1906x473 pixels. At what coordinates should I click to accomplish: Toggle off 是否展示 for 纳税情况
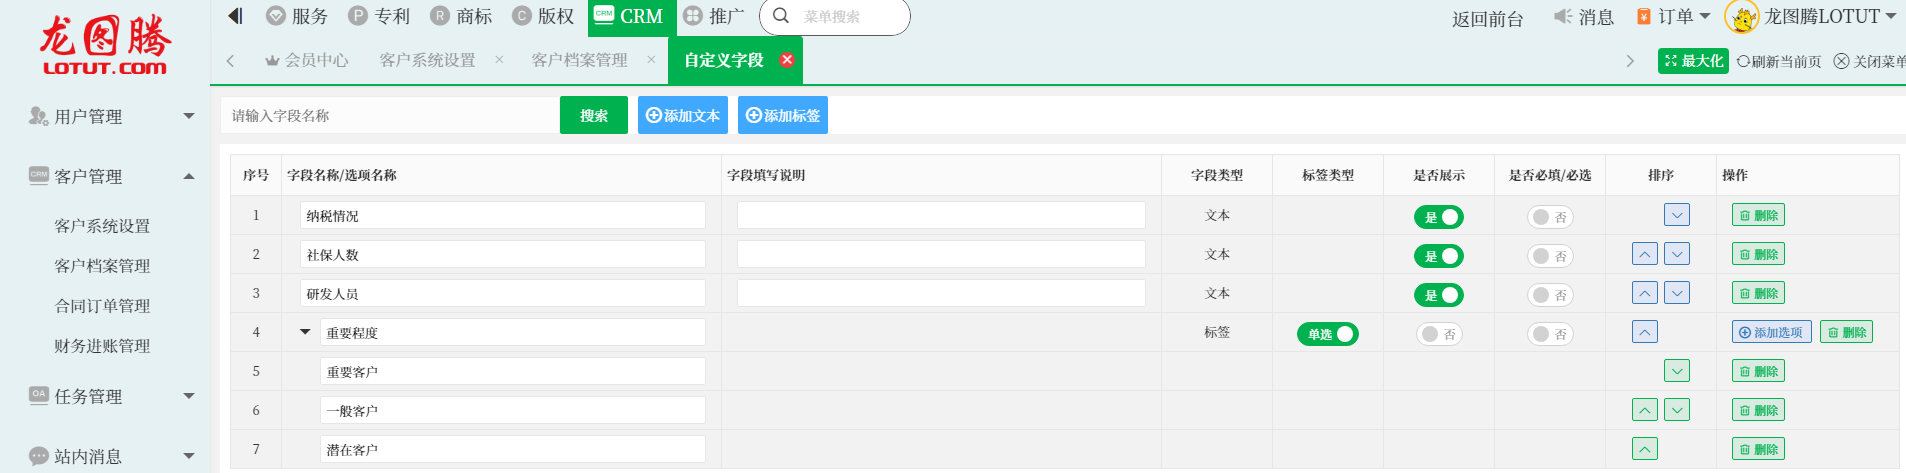(x=1438, y=217)
